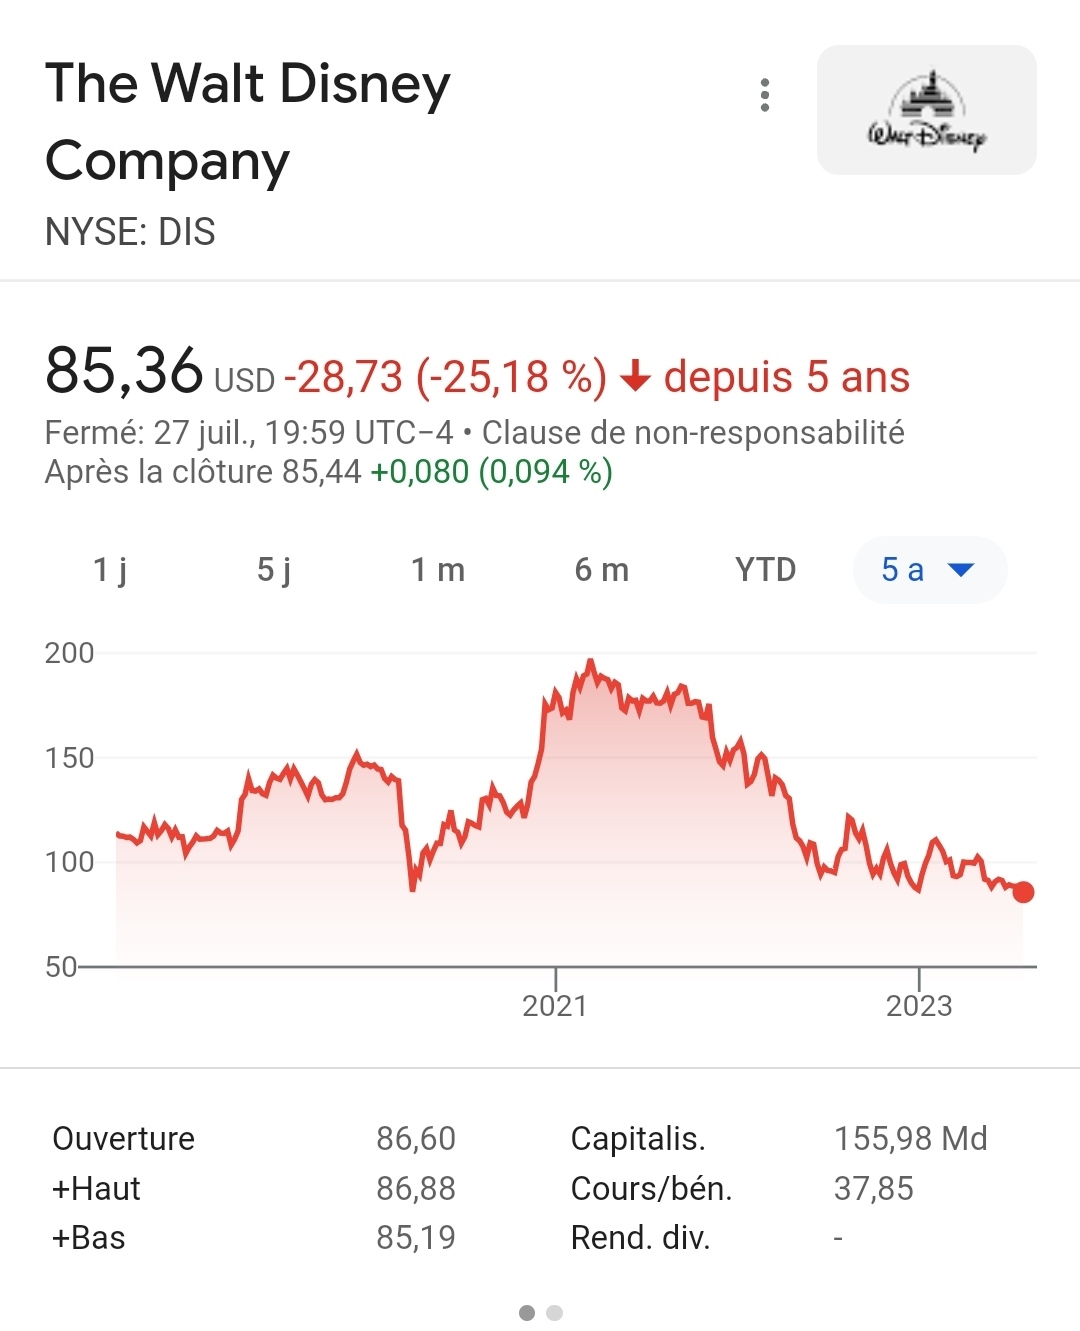Show the YTD chart range

tap(765, 570)
